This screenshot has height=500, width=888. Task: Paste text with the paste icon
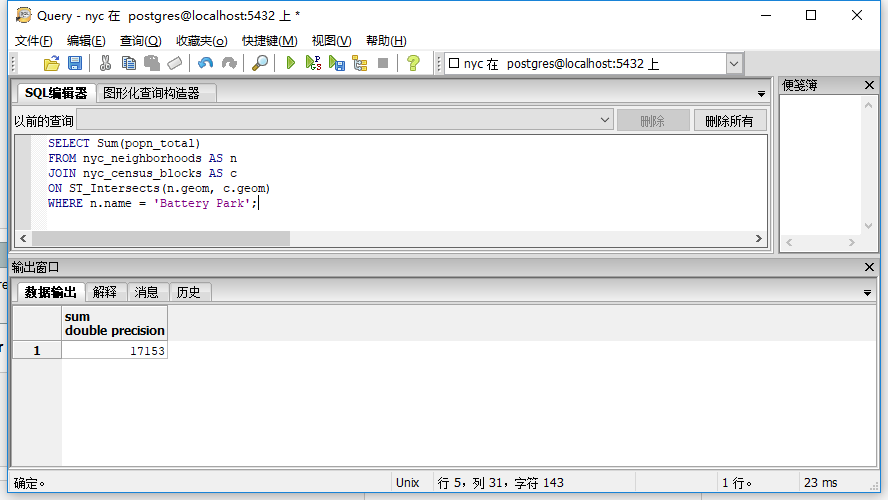152,63
